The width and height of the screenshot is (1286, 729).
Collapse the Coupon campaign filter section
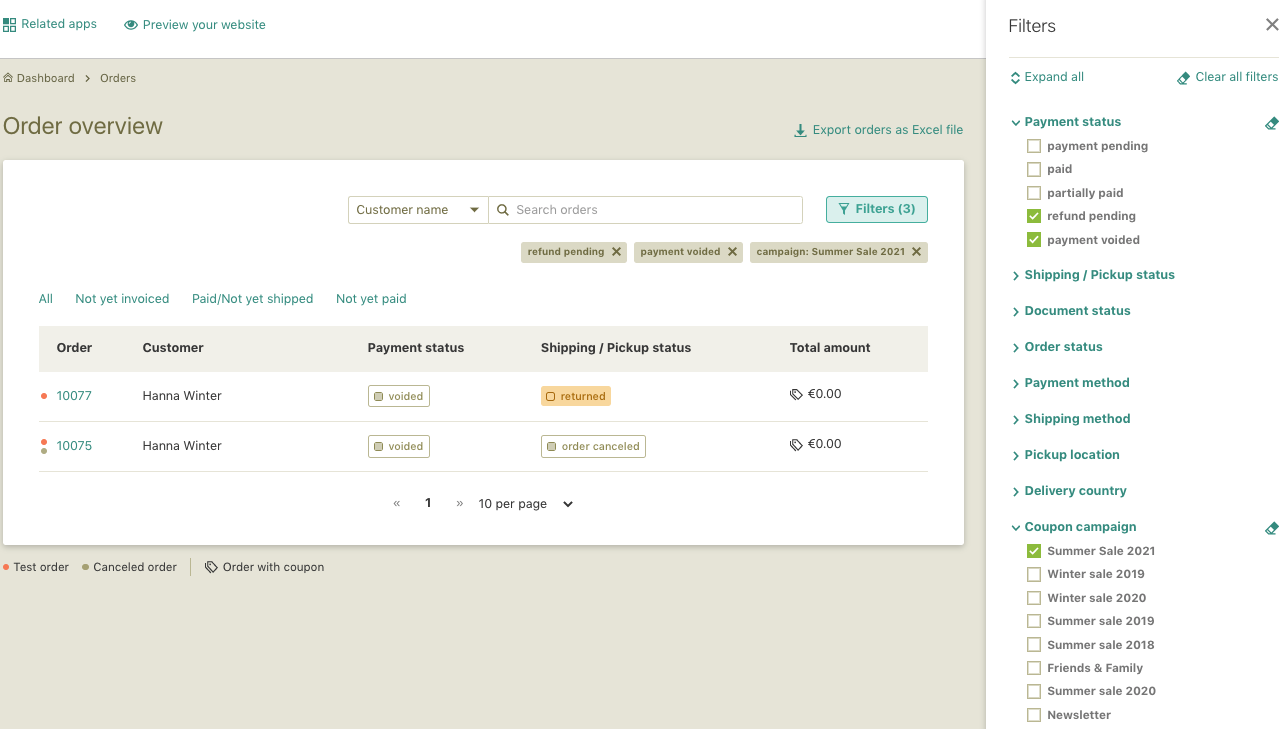click(1073, 527)
